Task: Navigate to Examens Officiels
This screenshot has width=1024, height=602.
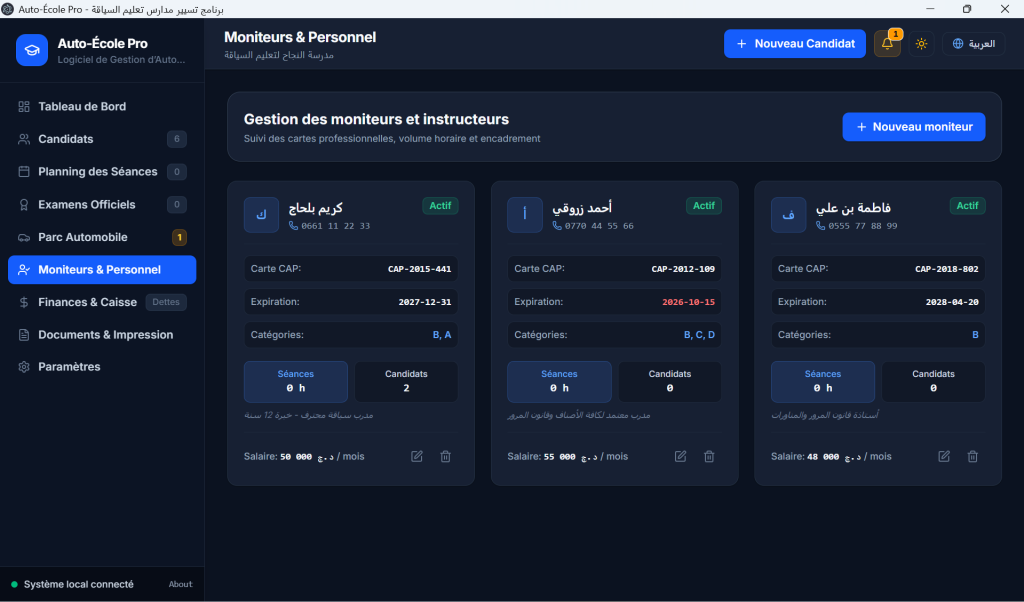Action: (x=102, y=204)
